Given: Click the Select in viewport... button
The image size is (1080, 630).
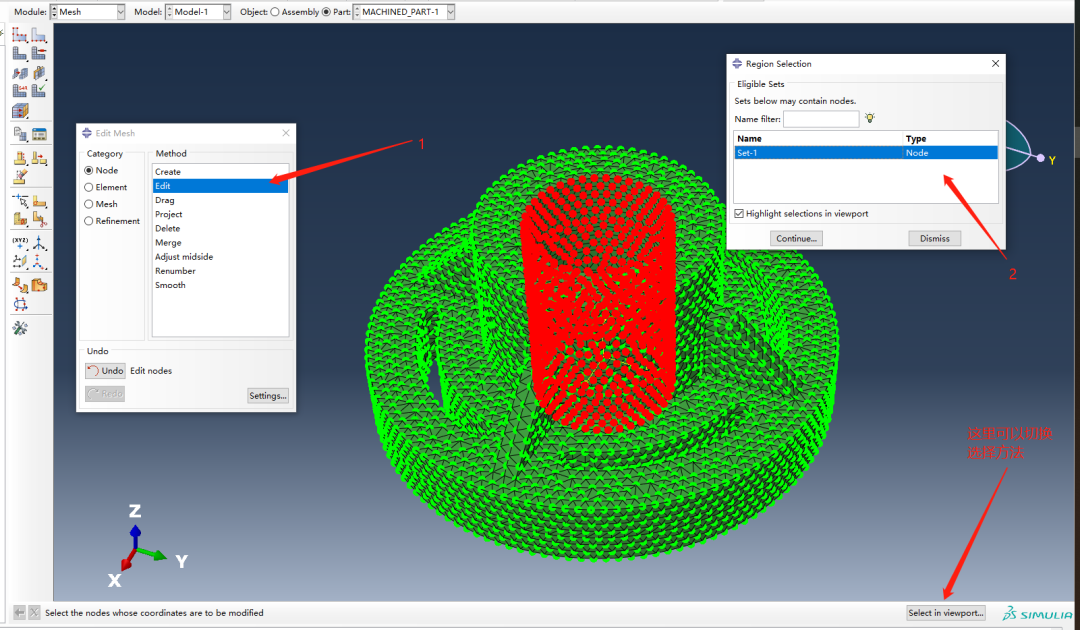Looking at the screenshot, I should click(946, 612).
